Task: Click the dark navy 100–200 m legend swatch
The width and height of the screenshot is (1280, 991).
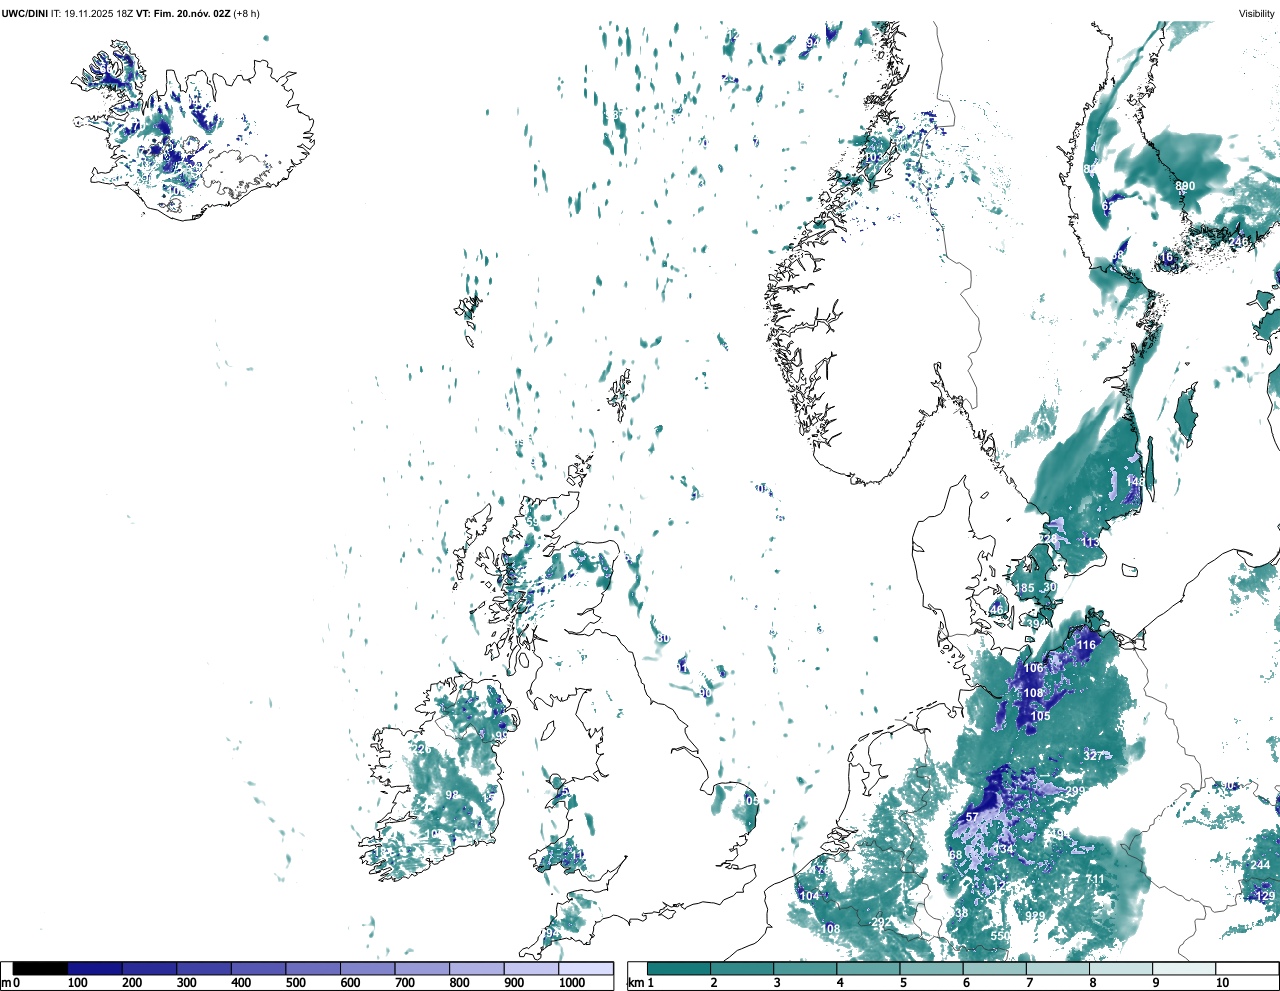Action: (95, 968)
